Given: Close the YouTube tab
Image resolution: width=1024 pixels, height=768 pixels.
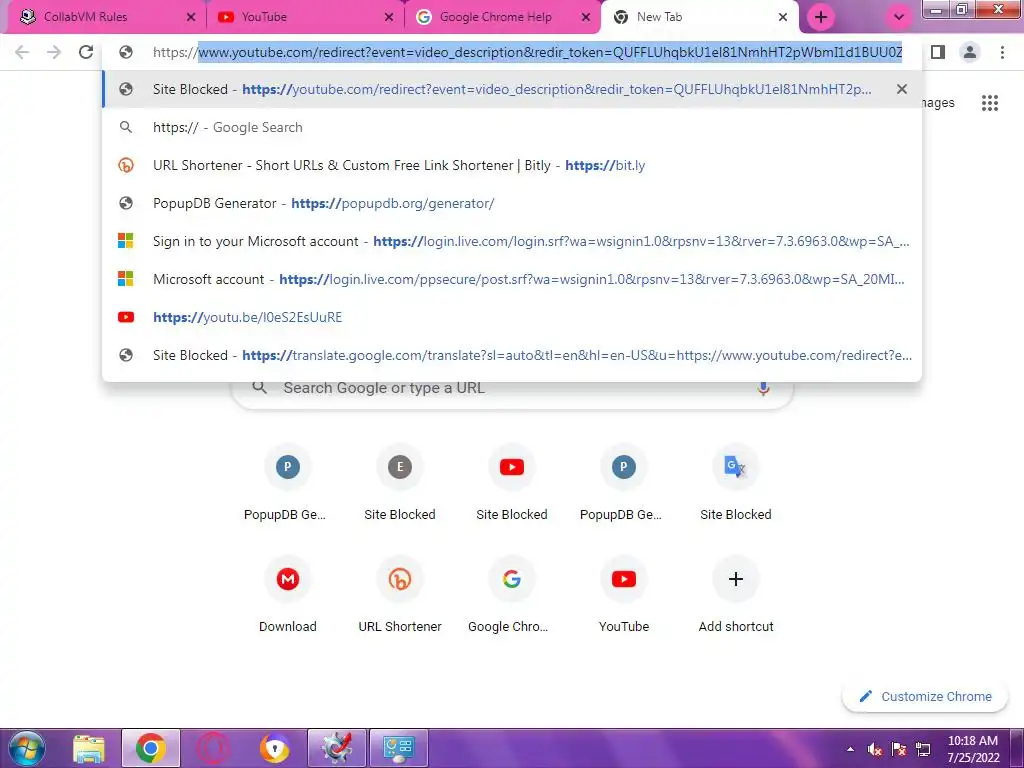Looking at the screenshot, I should coord(389,17).
